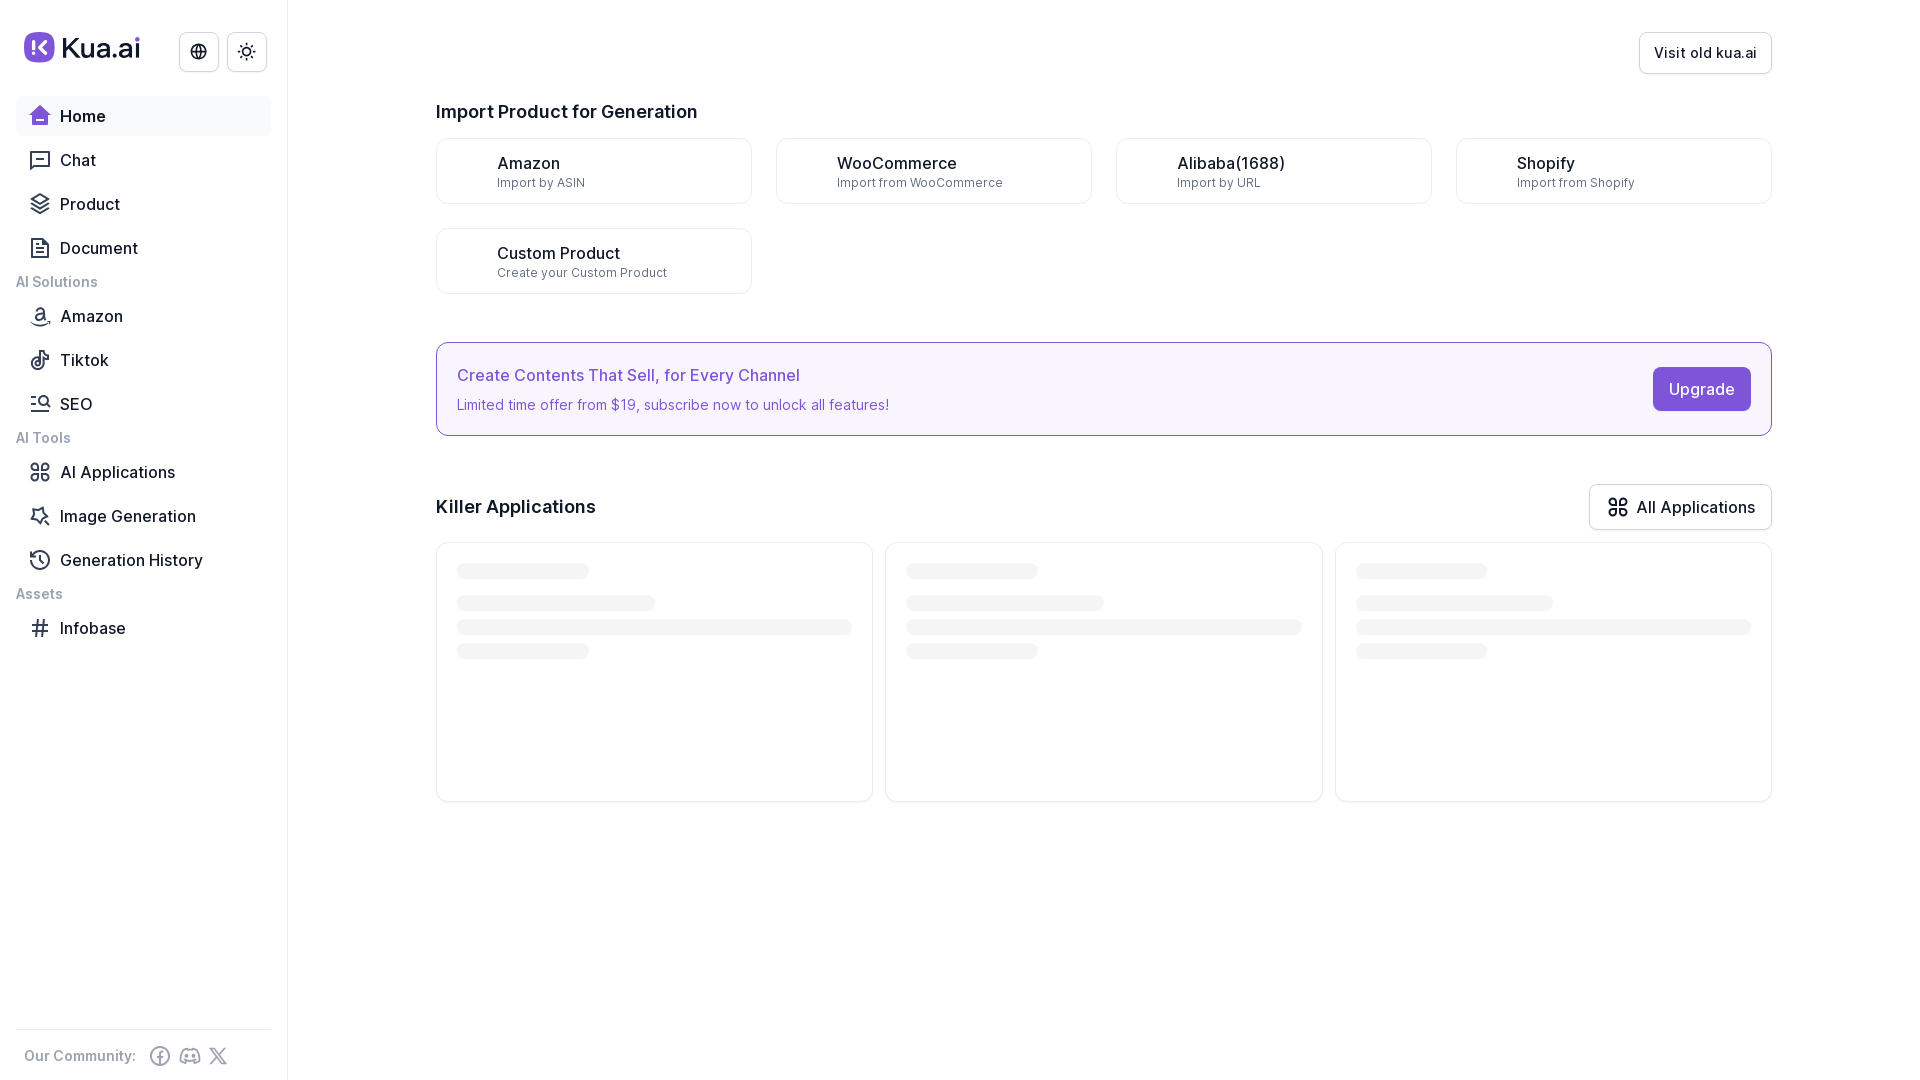1920x1080 pixels.
Task: Click the Chat bubble icon
Action: click(40, 160)
